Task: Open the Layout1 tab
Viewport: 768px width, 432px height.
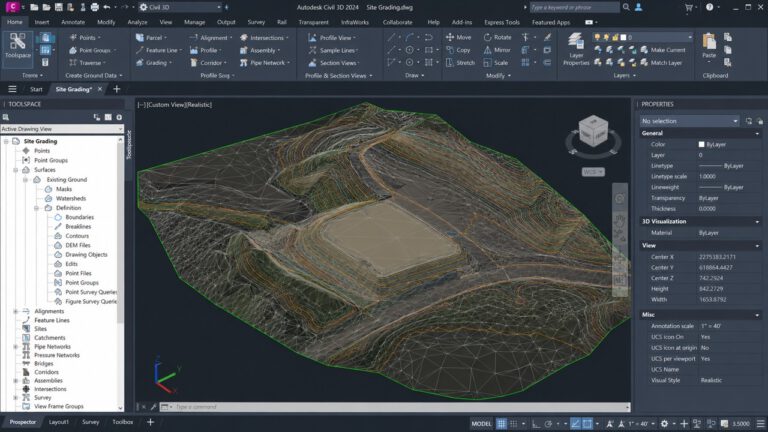Action: click(x=59, y=422)
